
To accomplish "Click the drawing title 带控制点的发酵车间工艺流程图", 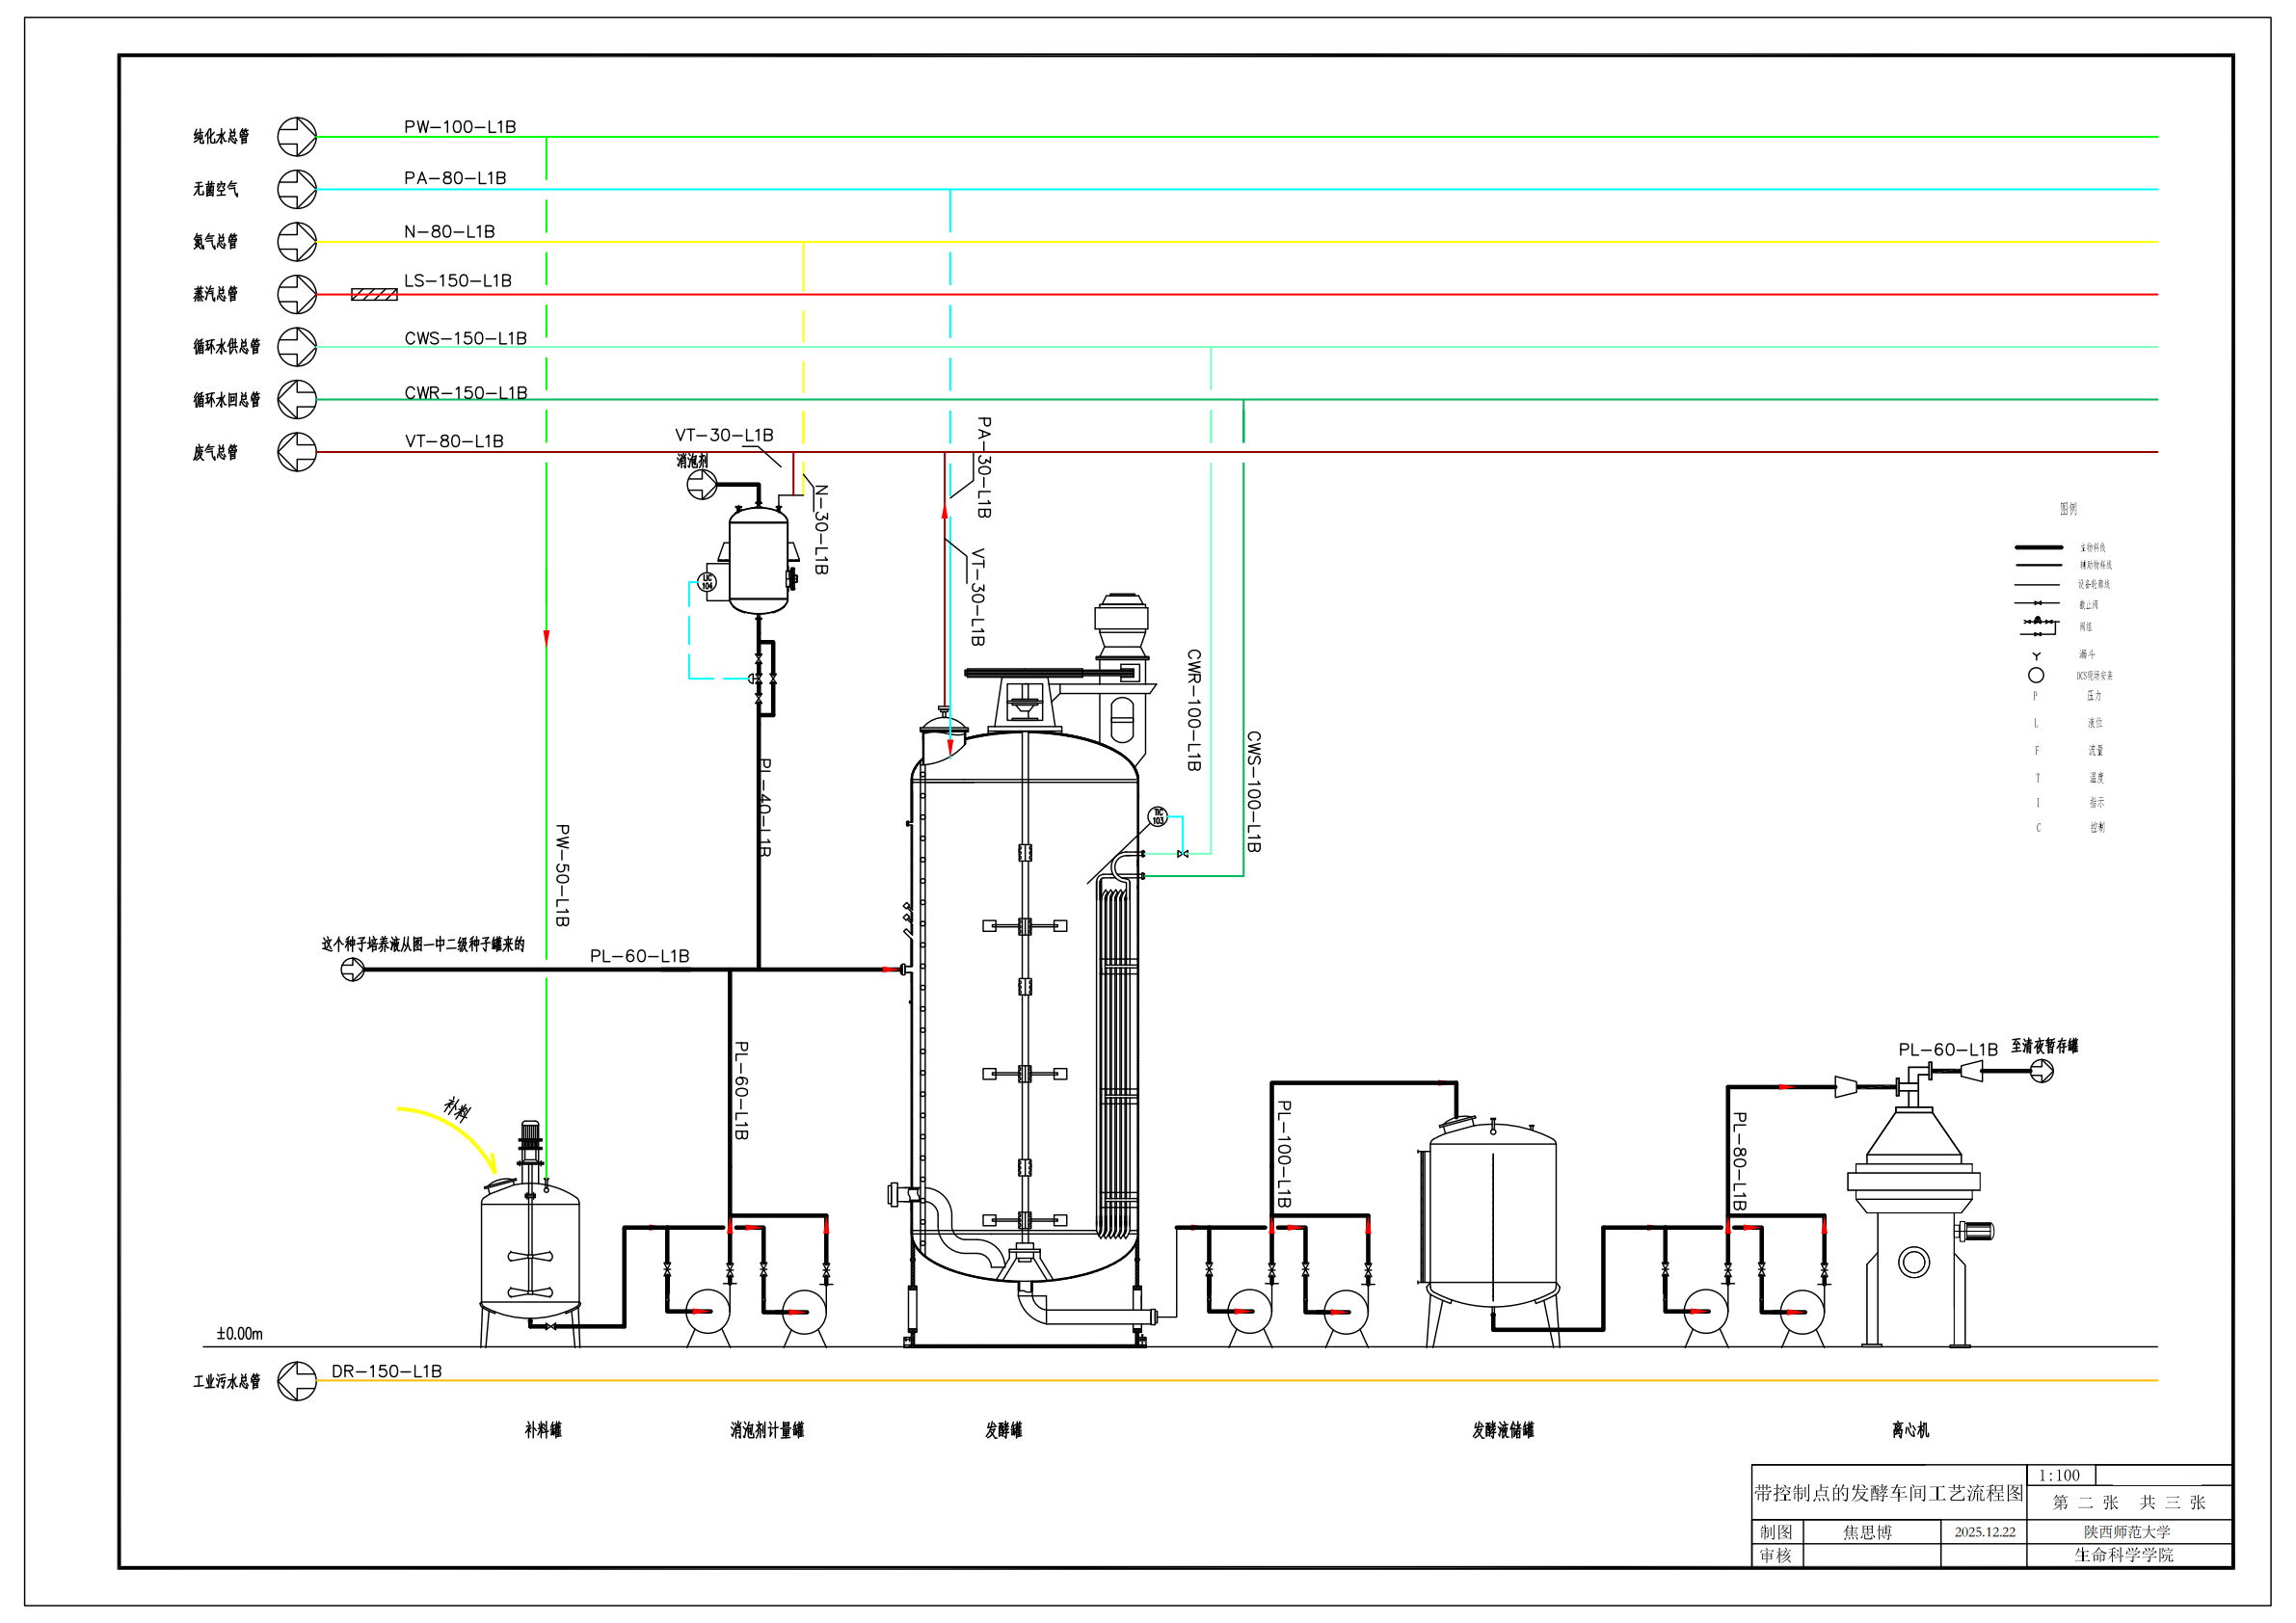I will tap(1888, 1493).
